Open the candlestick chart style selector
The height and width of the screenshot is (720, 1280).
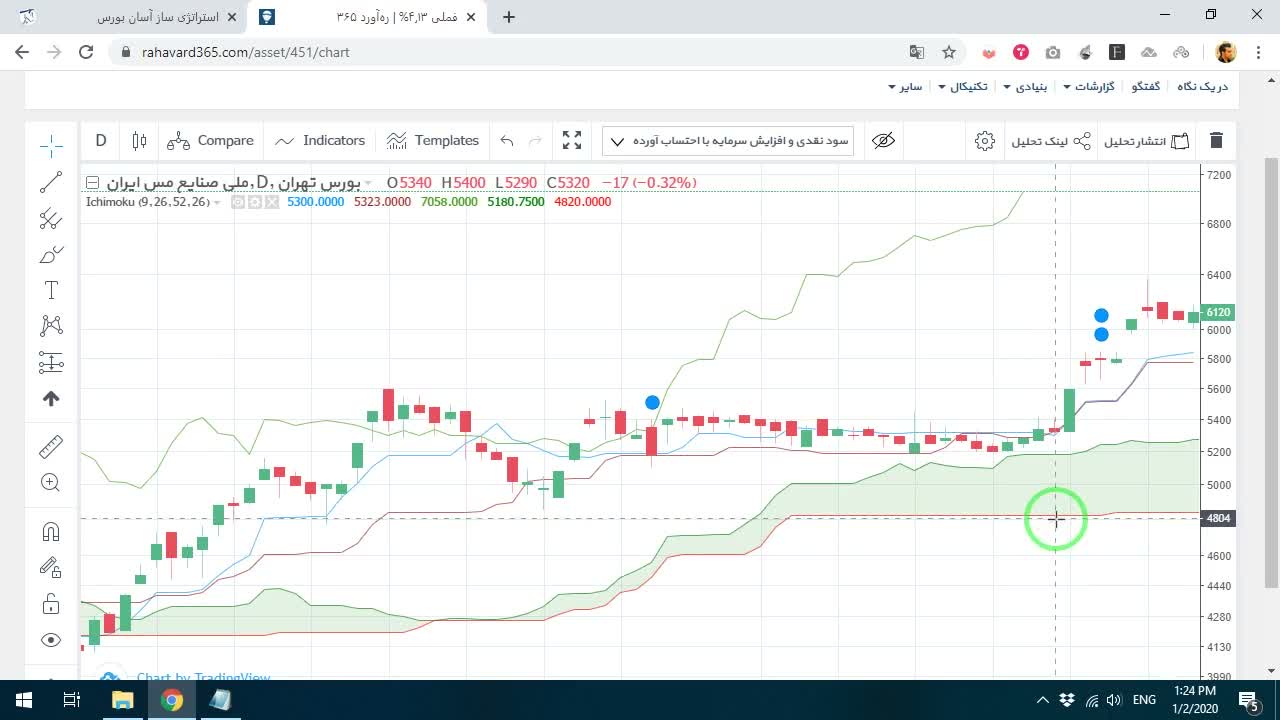point(139,141)
